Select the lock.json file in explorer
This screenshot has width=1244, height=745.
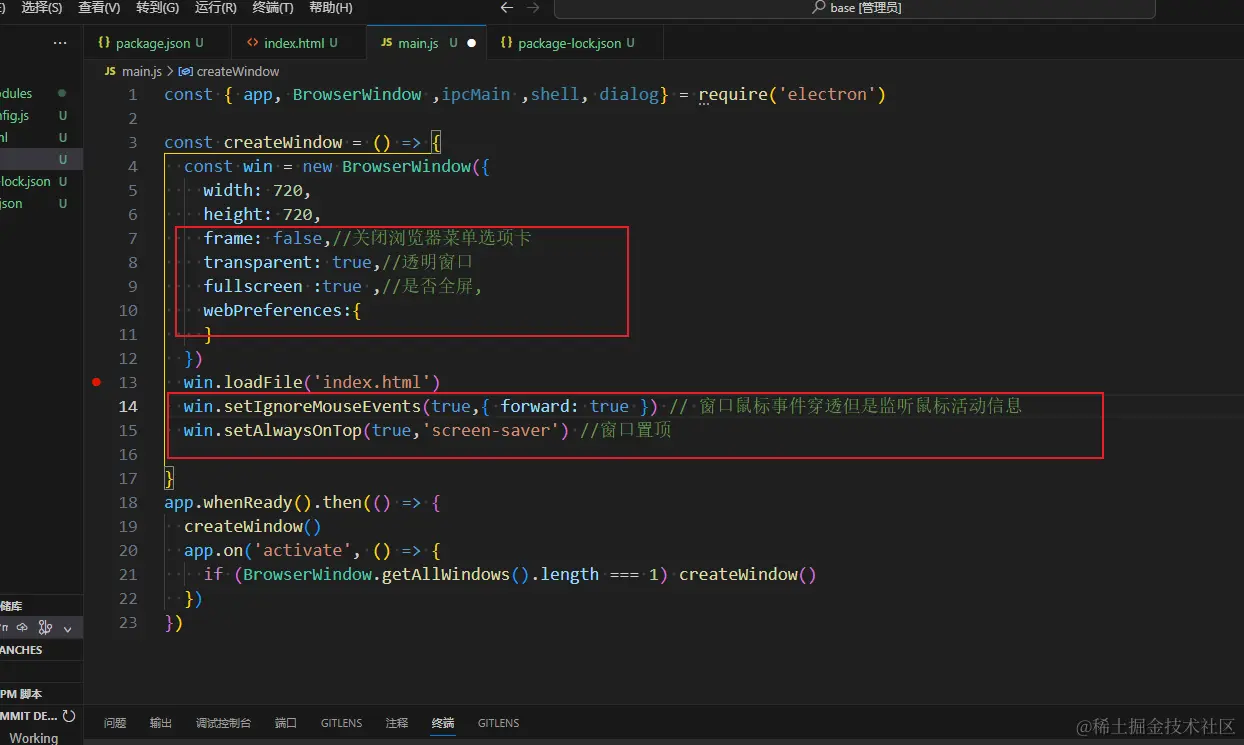coord(41,182)
